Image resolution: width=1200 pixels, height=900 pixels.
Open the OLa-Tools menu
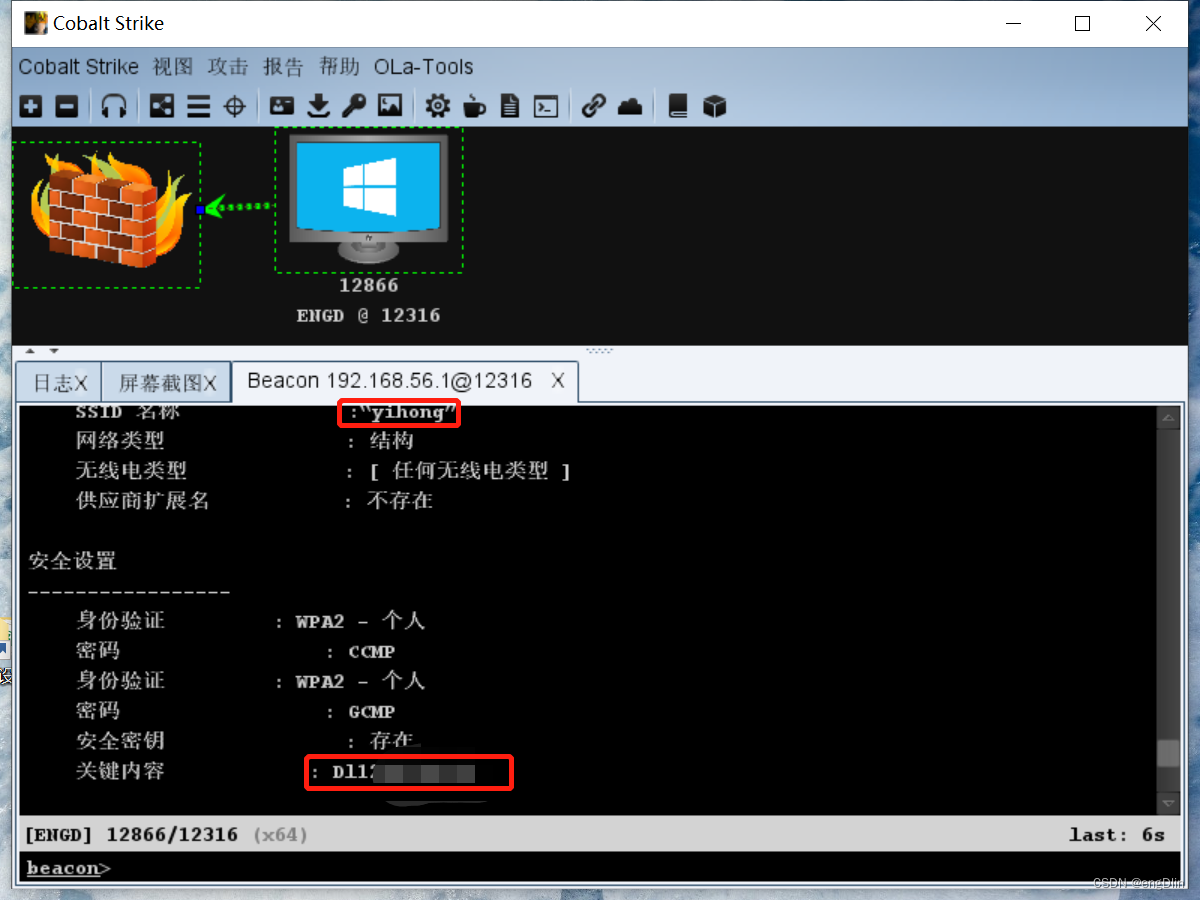pyautogui.click(x=424, y=67)
